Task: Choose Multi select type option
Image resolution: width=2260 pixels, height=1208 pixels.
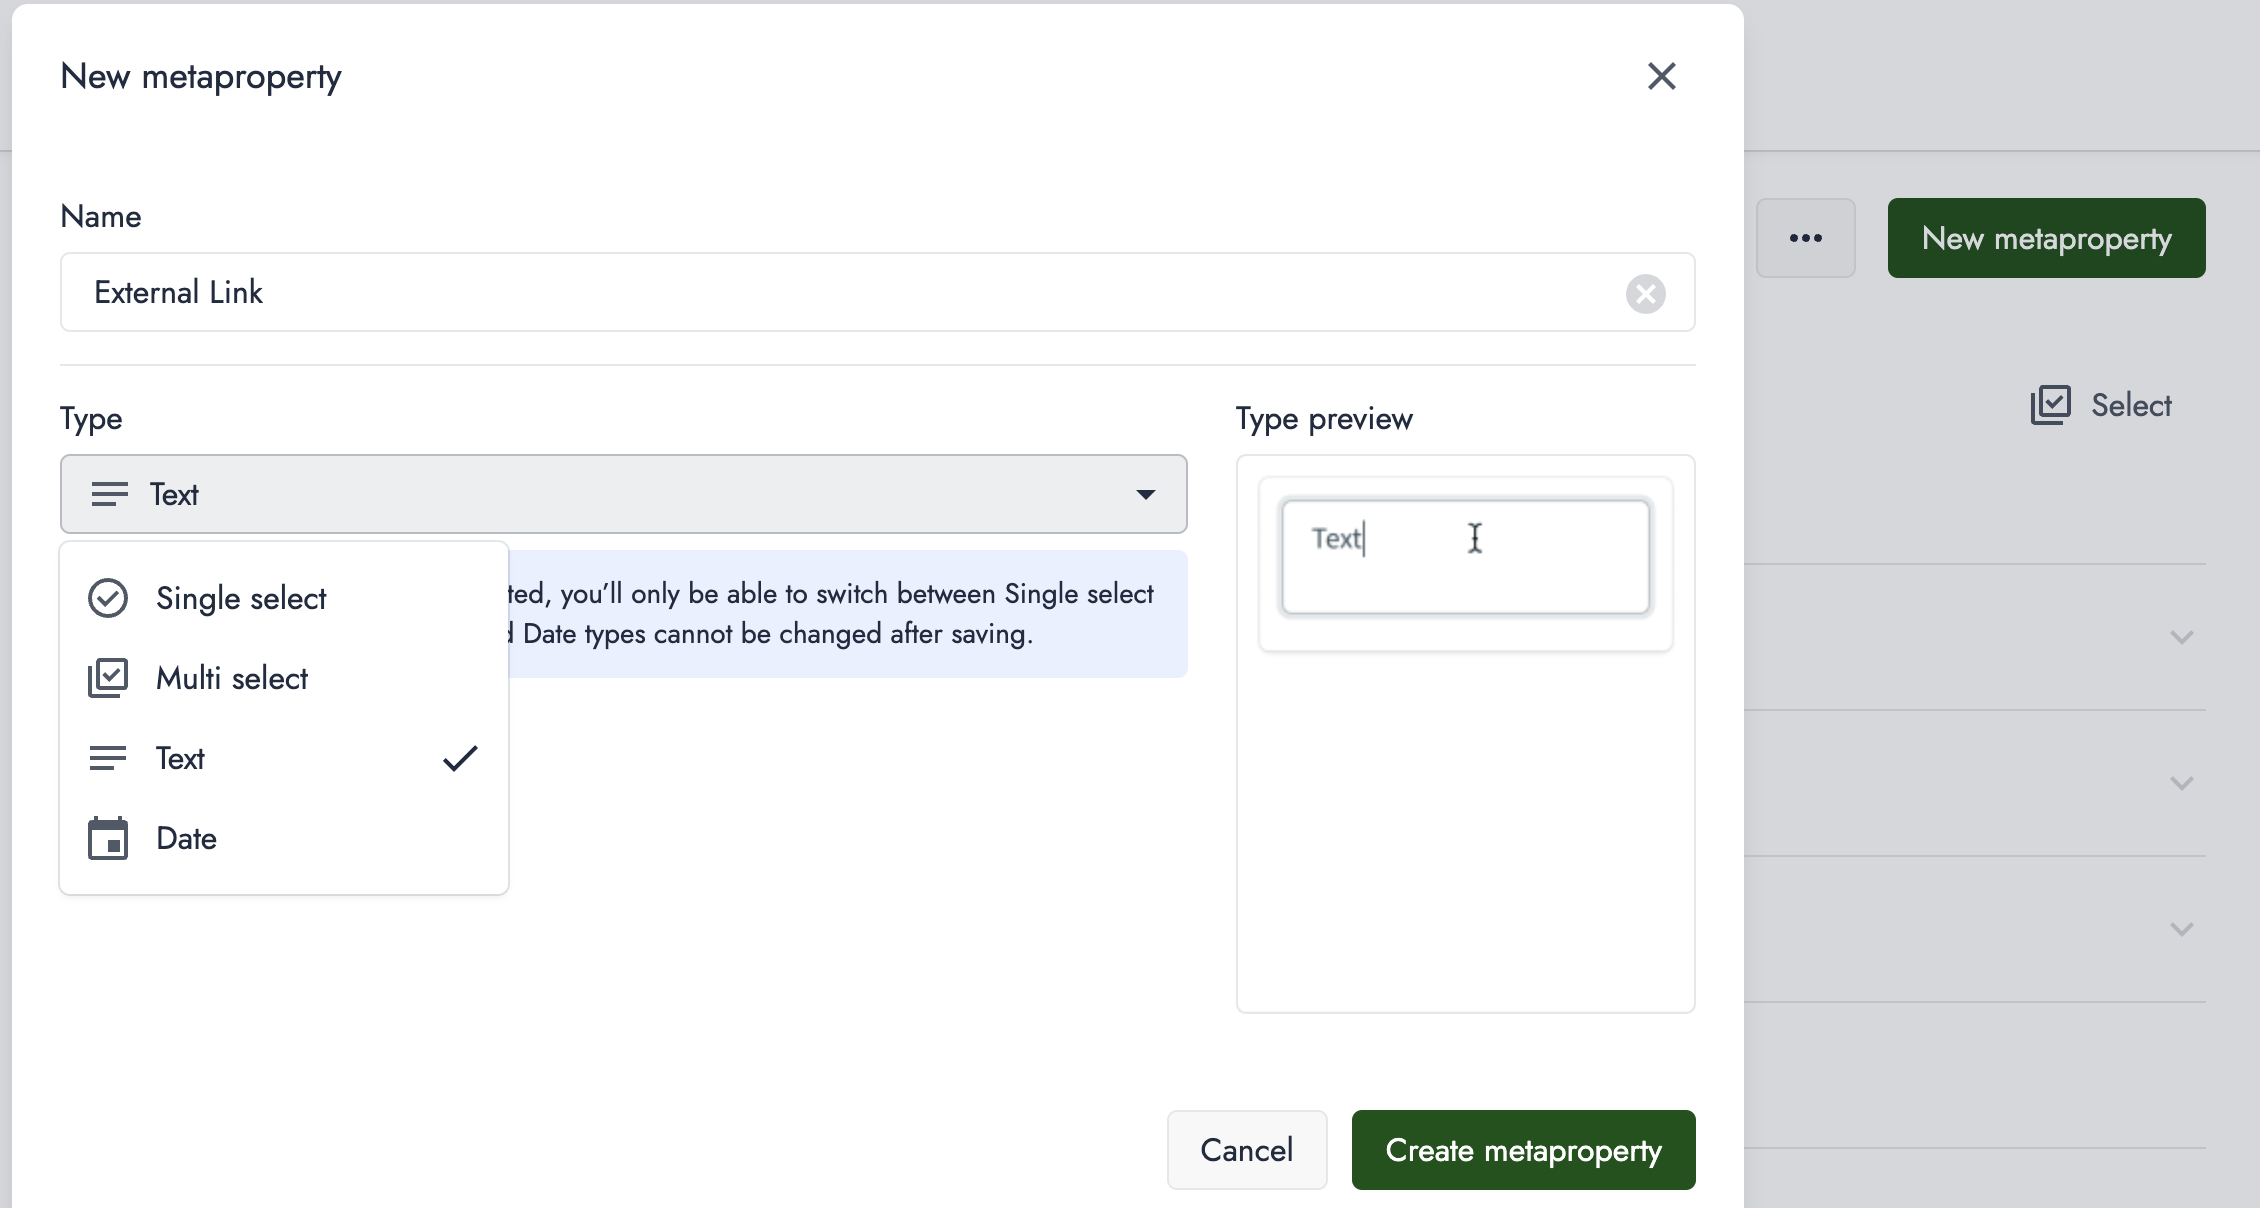Action: [284, 678]
